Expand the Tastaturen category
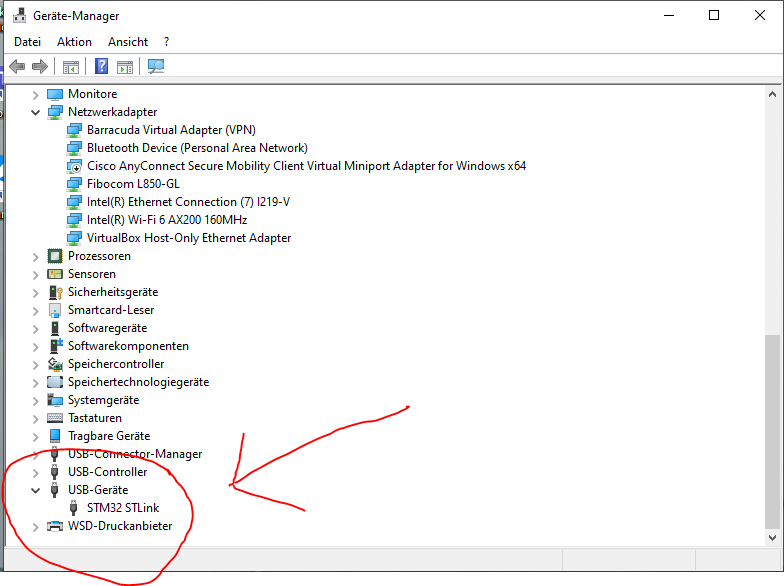Screen dimensions: 784x586 point(36,418)
